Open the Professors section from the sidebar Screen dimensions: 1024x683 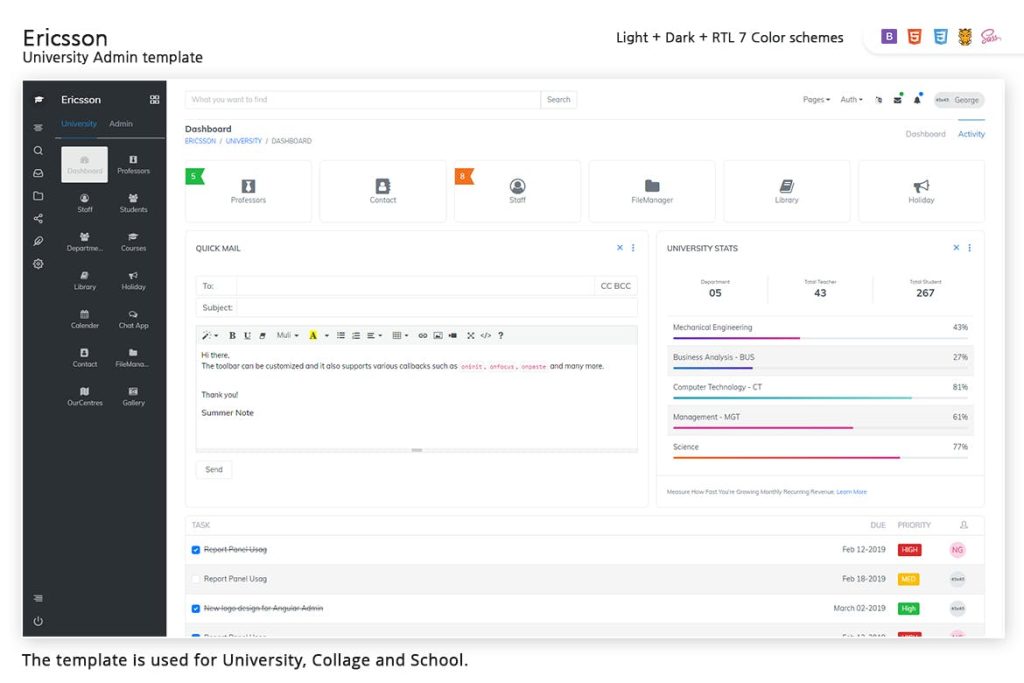133,163
